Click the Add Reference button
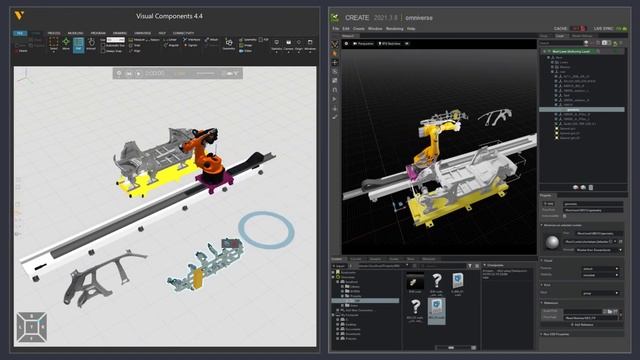This screenshot has height=360, width=640. 582,325
